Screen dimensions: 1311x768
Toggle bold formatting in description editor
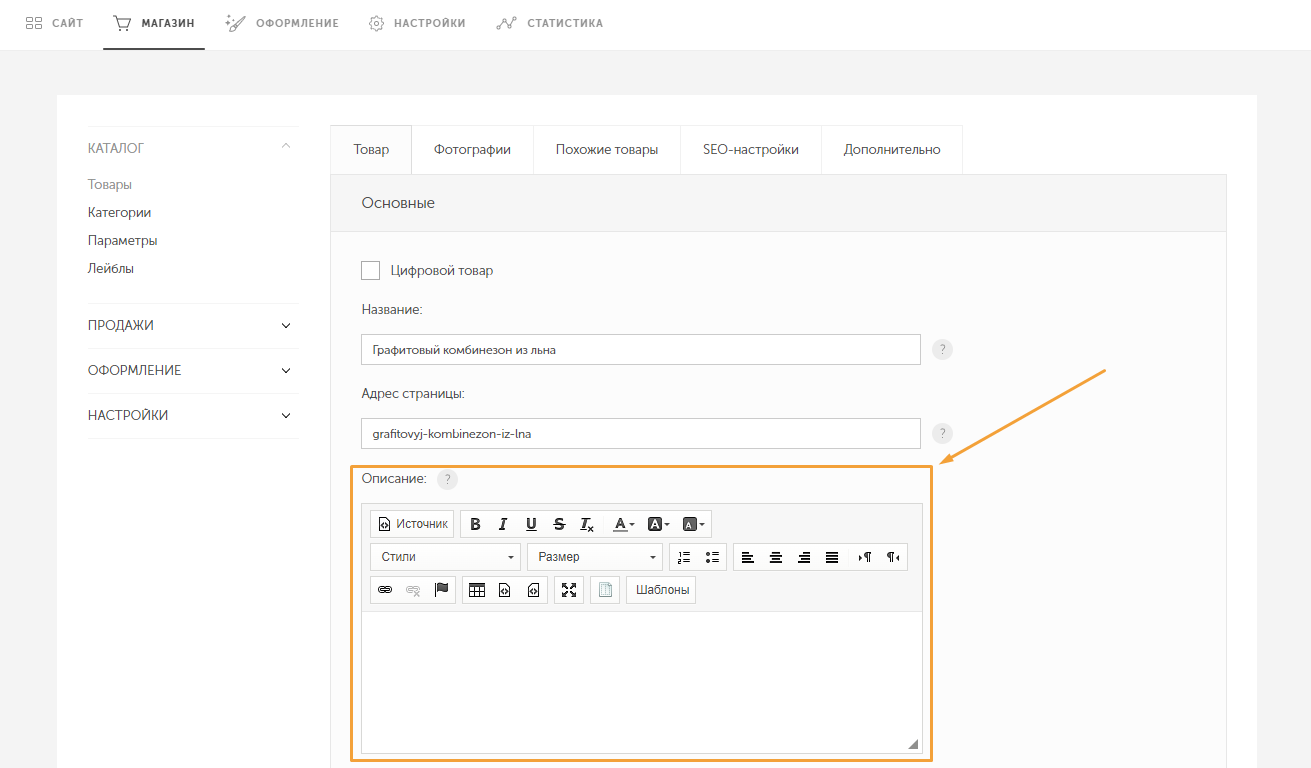(475, 524)
